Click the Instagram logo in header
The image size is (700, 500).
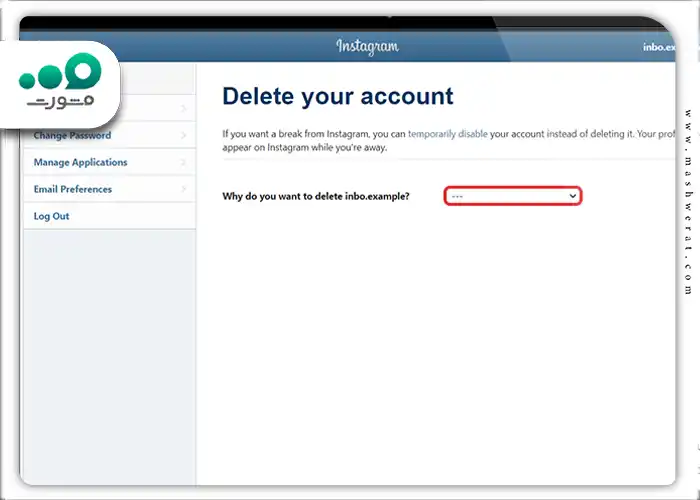point(367,46)
